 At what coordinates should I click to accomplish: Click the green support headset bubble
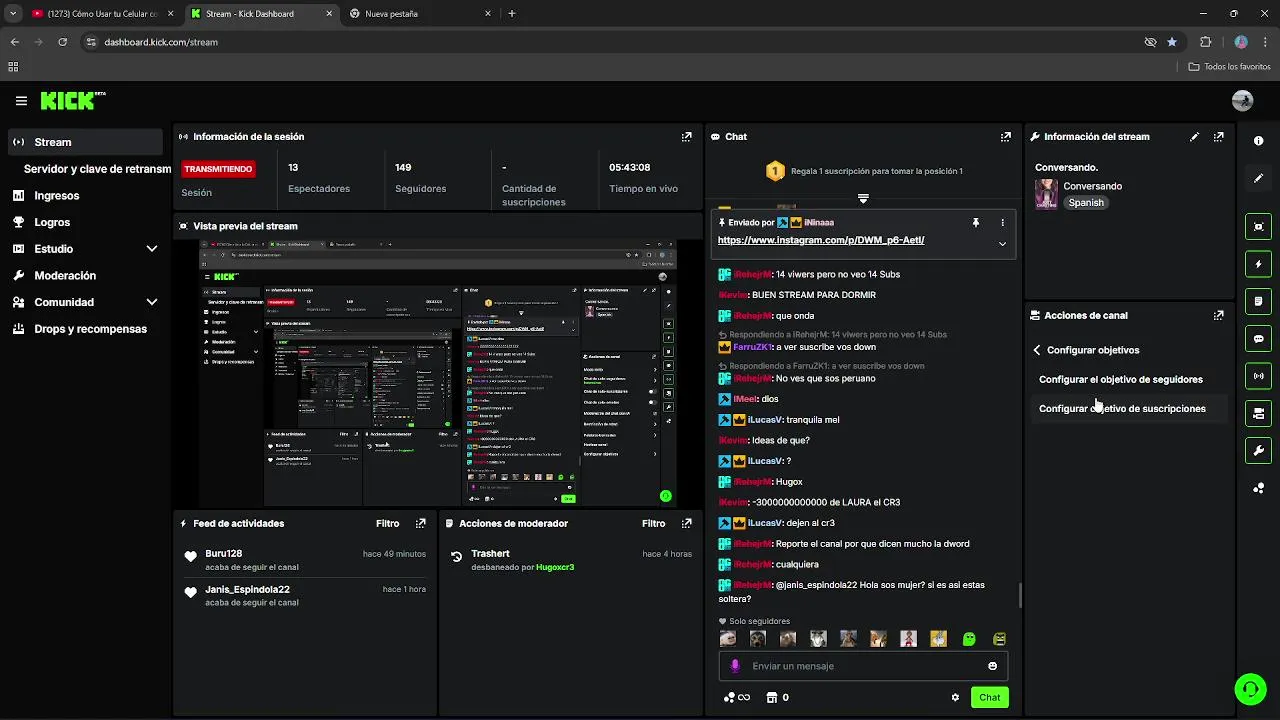(x=1250, y=689)
